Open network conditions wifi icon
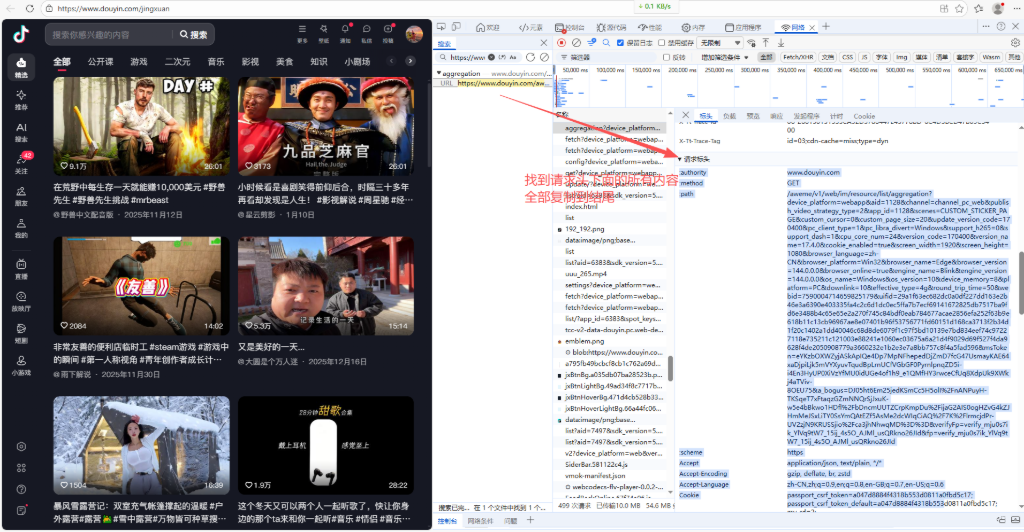 (x=752, y=42)
